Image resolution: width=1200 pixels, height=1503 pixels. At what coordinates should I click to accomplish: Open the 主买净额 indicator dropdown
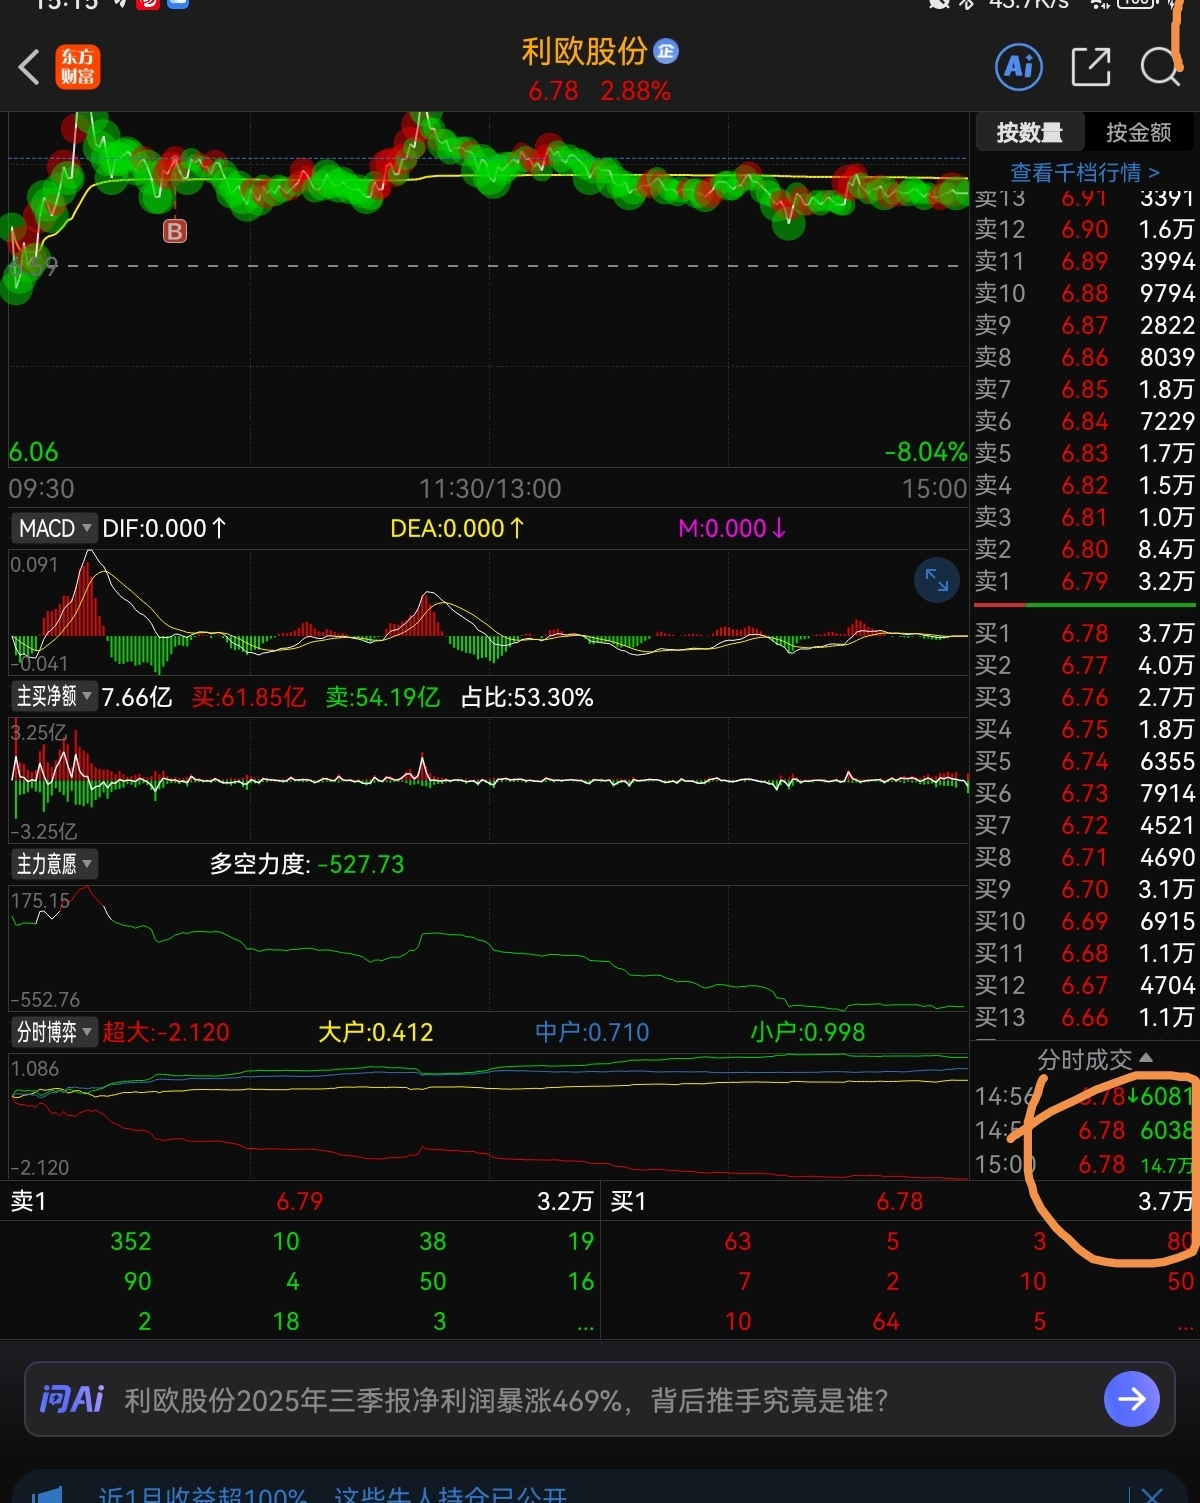pos(54,696)
